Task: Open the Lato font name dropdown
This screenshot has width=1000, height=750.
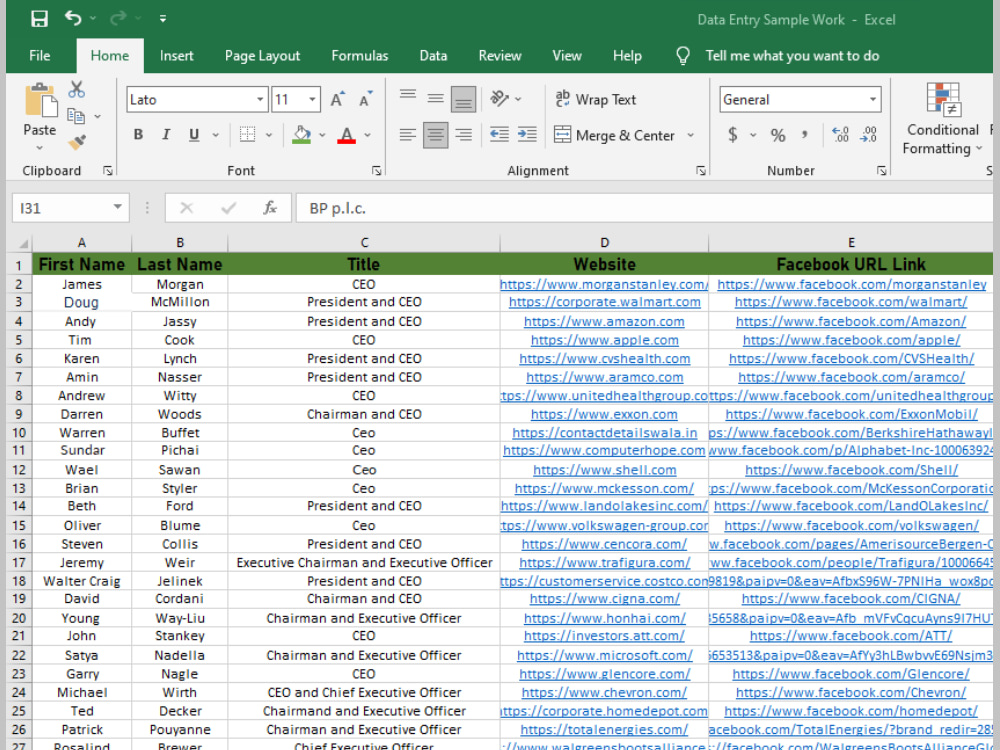Action: click(260, 99)
